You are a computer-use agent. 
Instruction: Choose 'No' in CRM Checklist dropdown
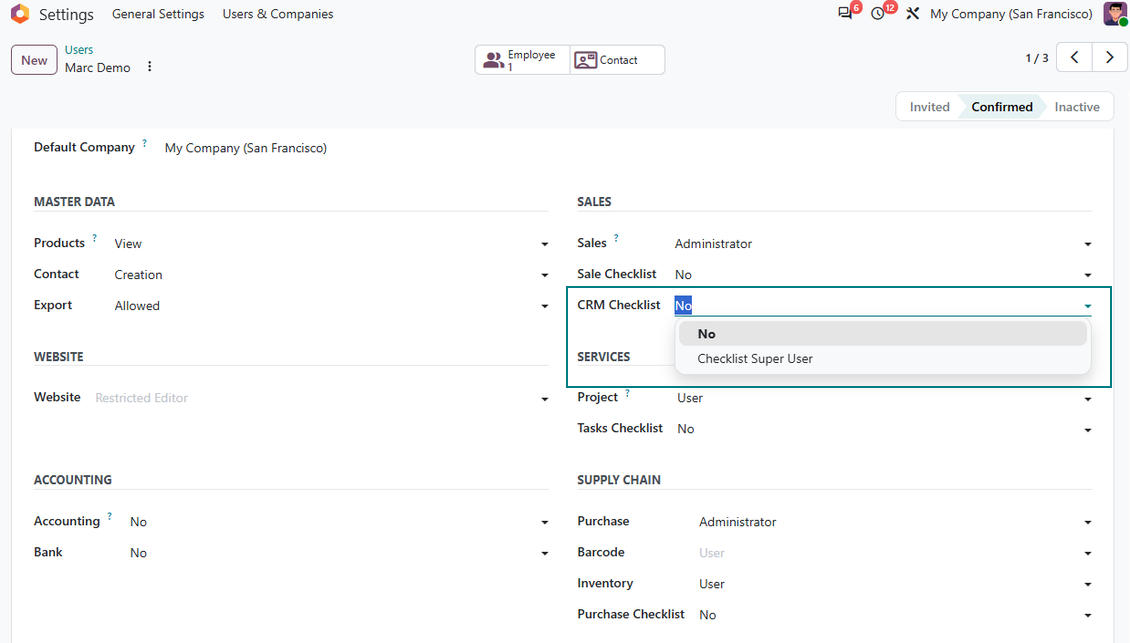click(x=883, y=334)
